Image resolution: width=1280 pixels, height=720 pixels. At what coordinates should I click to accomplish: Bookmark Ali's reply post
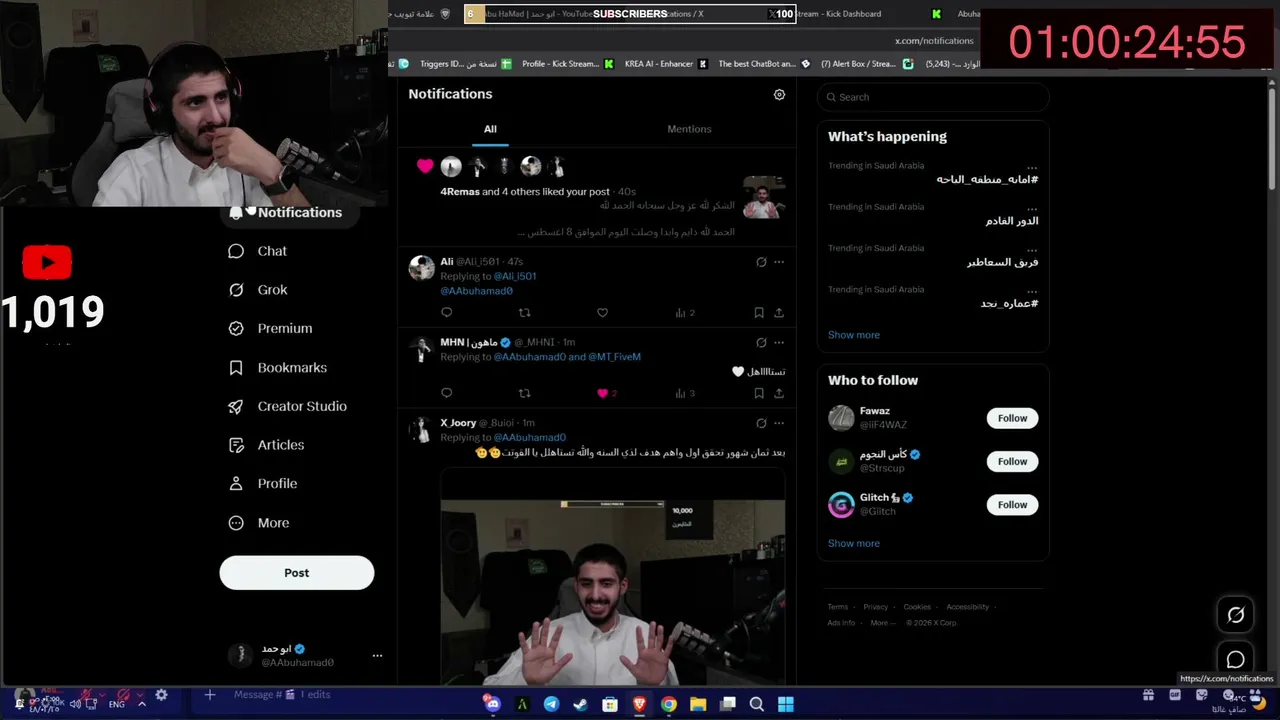point(759,313)
